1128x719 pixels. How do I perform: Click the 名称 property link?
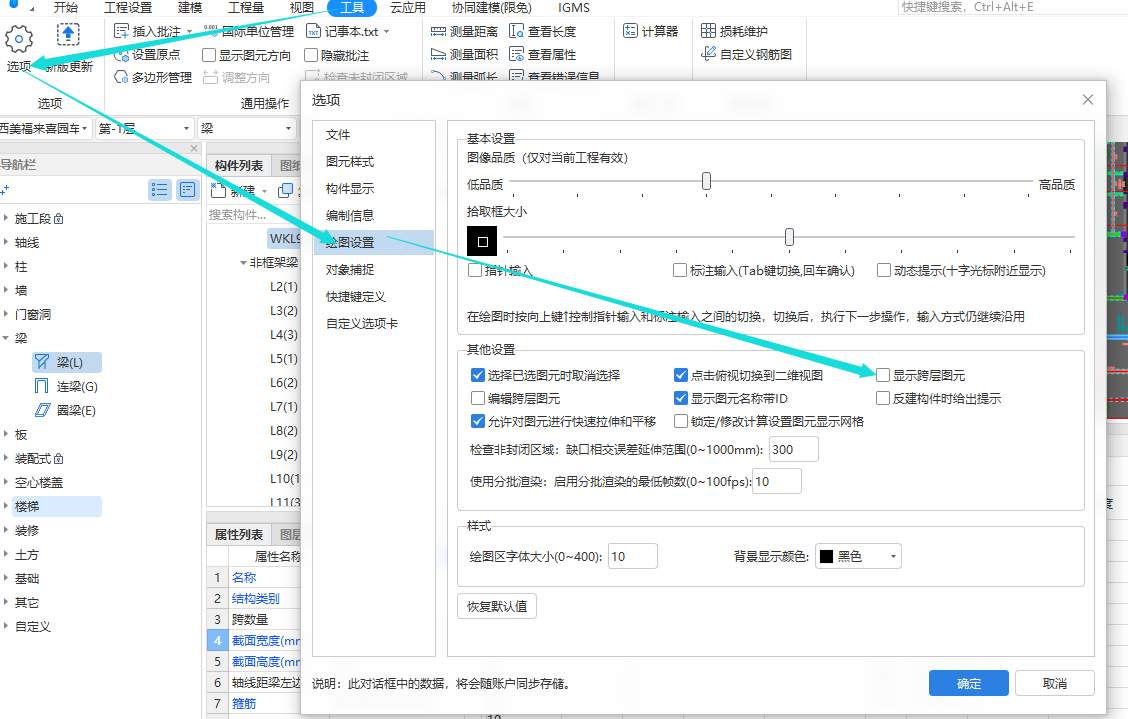pos(244,577)
